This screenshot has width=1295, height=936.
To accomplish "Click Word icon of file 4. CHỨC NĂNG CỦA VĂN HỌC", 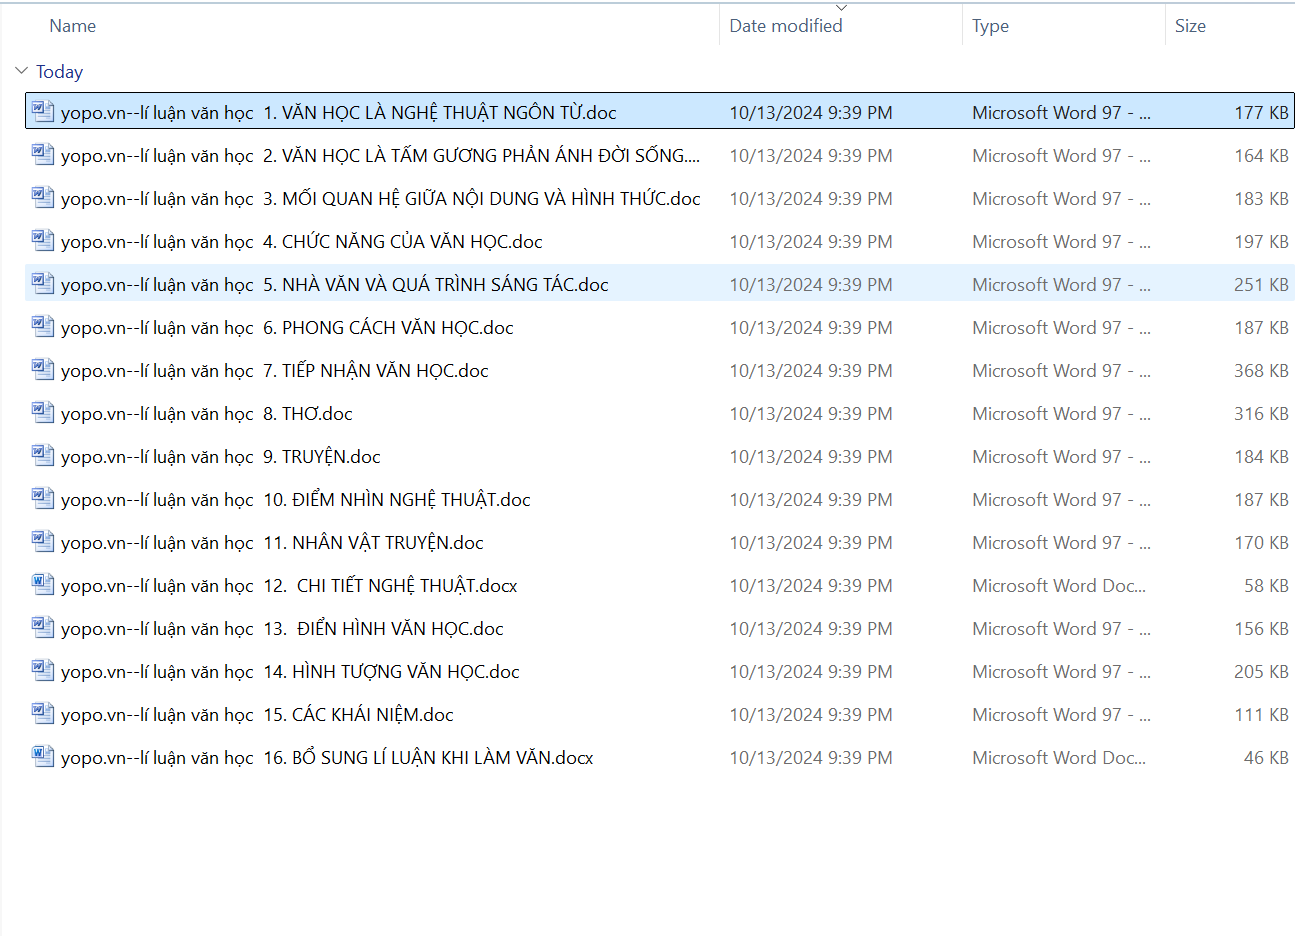I will [x=42, y=240].
